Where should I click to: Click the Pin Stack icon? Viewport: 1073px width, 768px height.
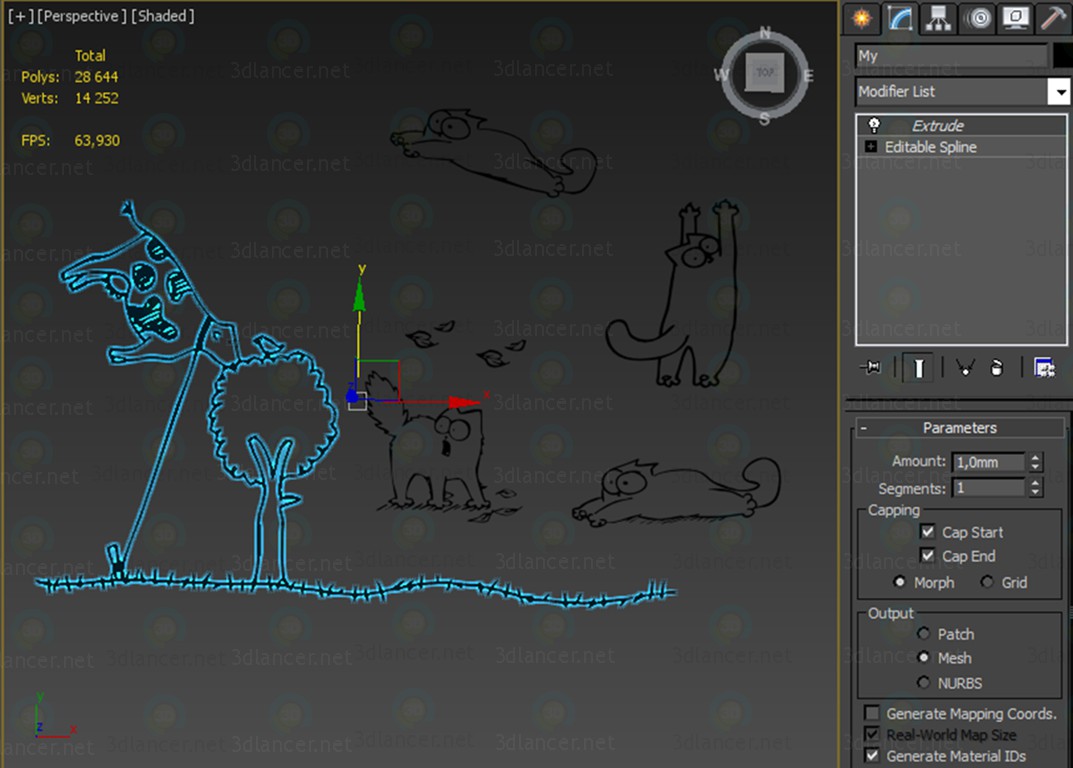pyautogui.click(x=871, y=368)
